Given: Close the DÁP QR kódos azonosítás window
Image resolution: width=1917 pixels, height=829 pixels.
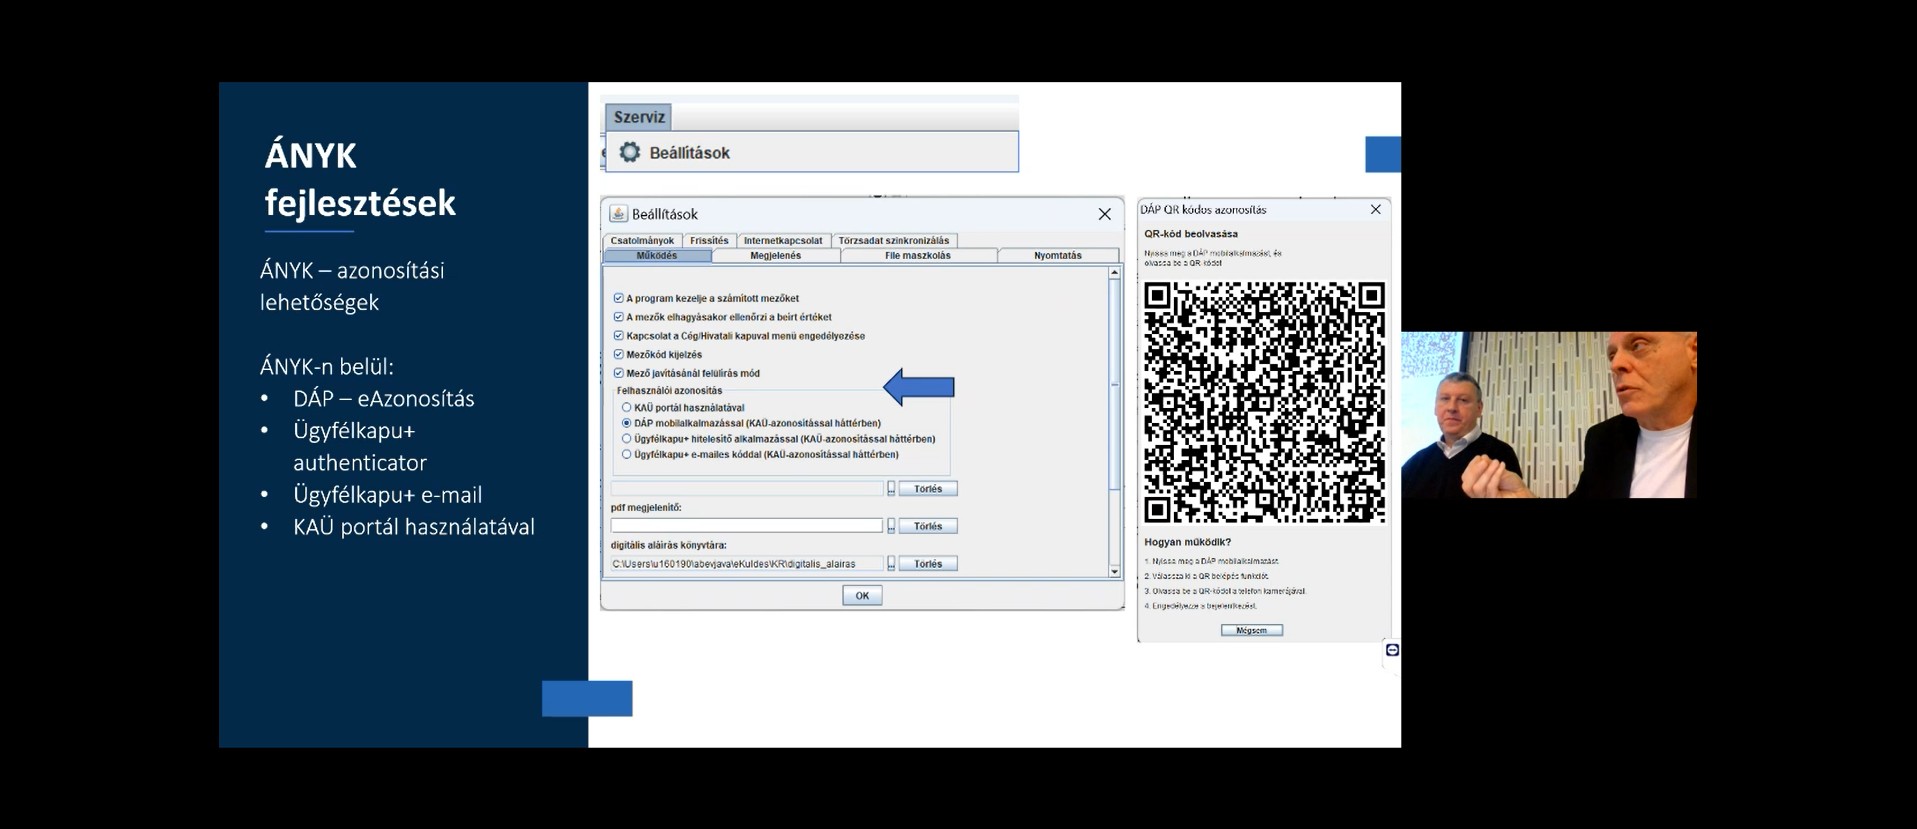Looking at the screenshot, I should click(x=1375, y=209).
